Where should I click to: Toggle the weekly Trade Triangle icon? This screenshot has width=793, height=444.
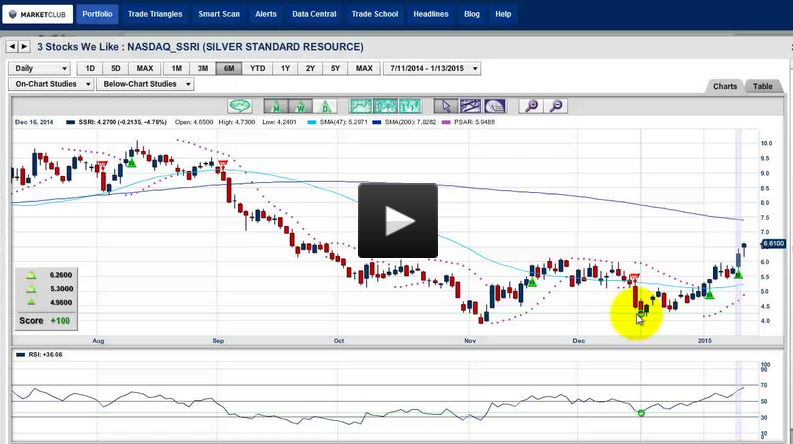click(300, 106)
